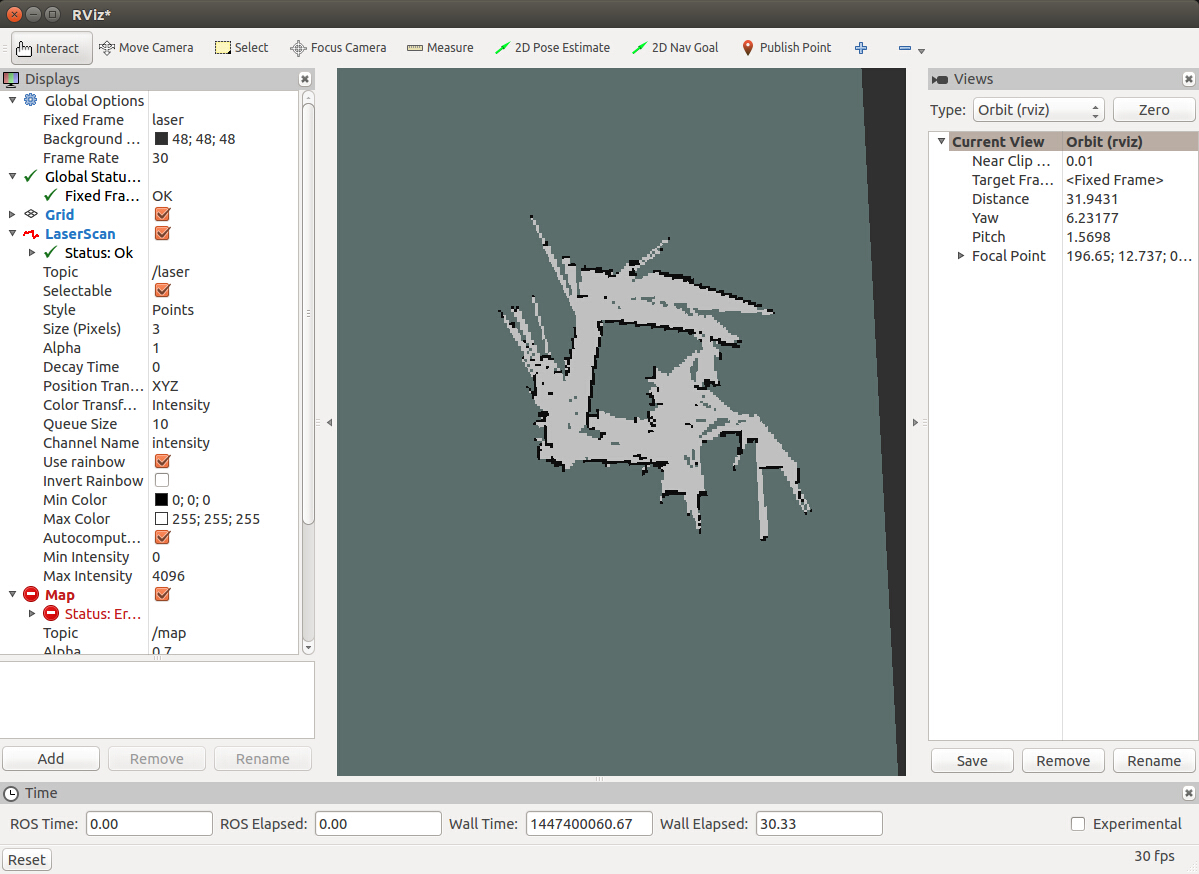Pick the Measure tool
1199x874 pixels.
(440, 48)
